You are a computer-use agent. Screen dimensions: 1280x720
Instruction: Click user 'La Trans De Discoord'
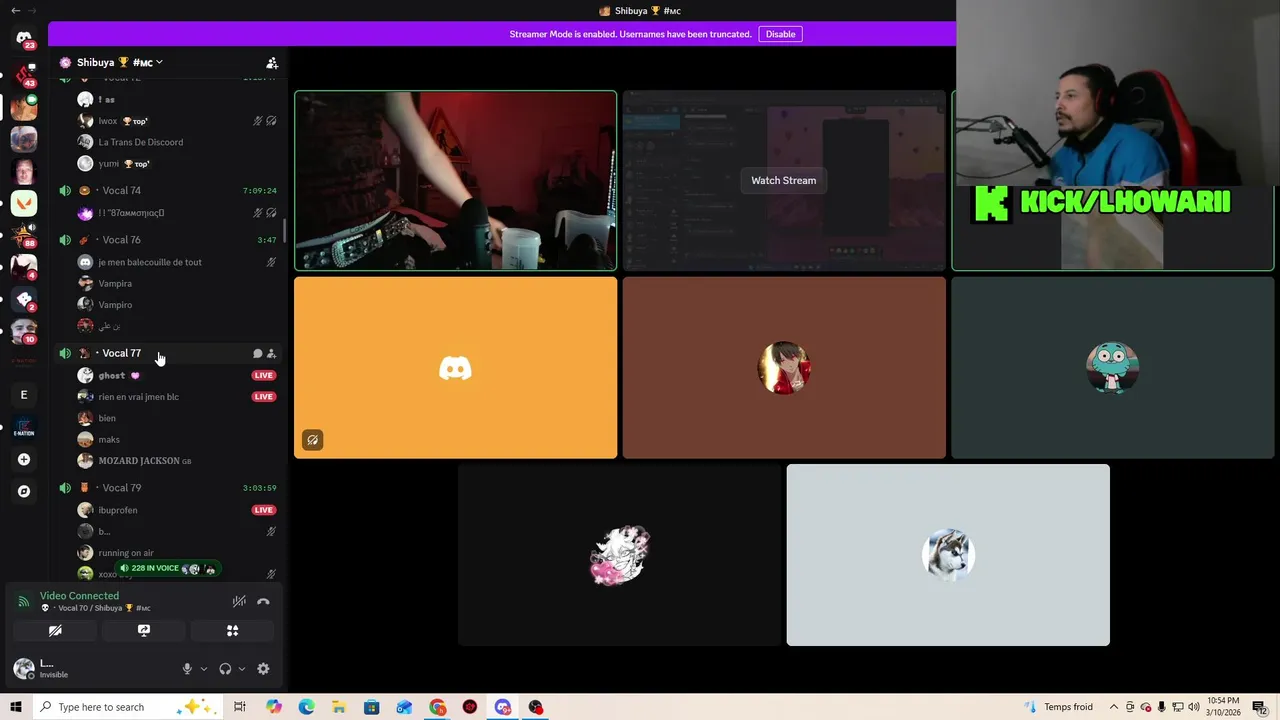(x=140, y=142)
